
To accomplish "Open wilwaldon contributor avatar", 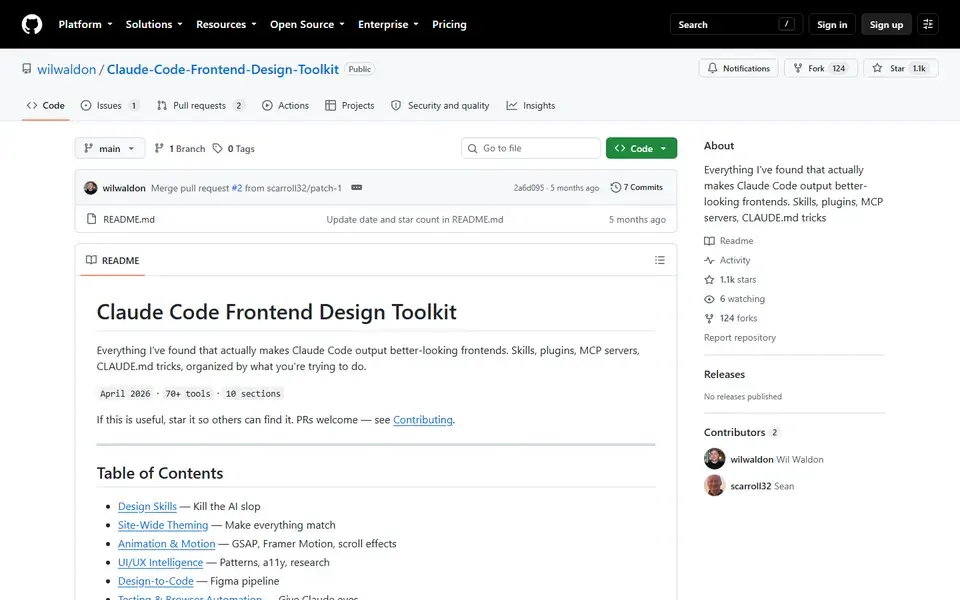I will click(x=714, y=459).
